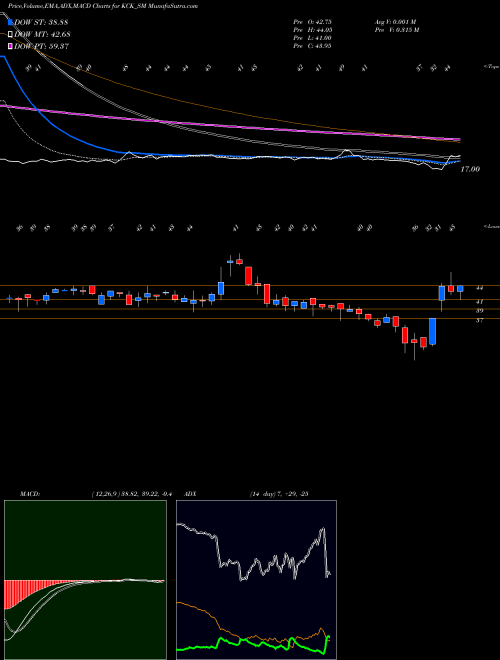Click the last blue candlestick on the right

point(460,289)
